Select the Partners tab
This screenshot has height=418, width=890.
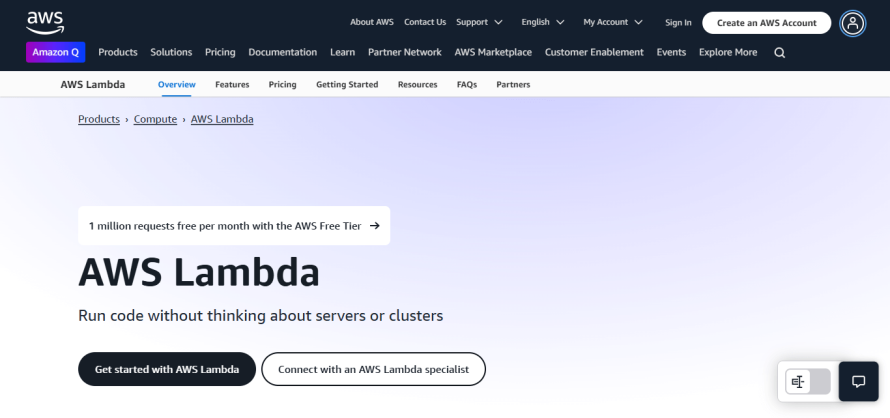[x=513, y=84]
